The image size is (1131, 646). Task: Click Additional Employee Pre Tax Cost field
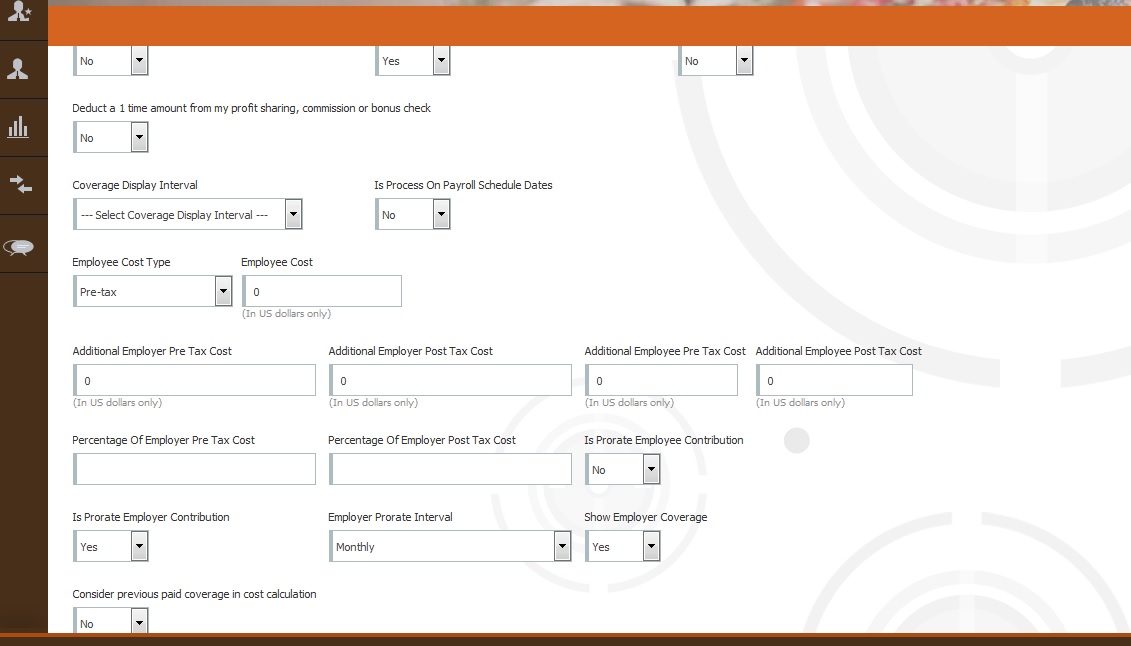tap(661, 380)
